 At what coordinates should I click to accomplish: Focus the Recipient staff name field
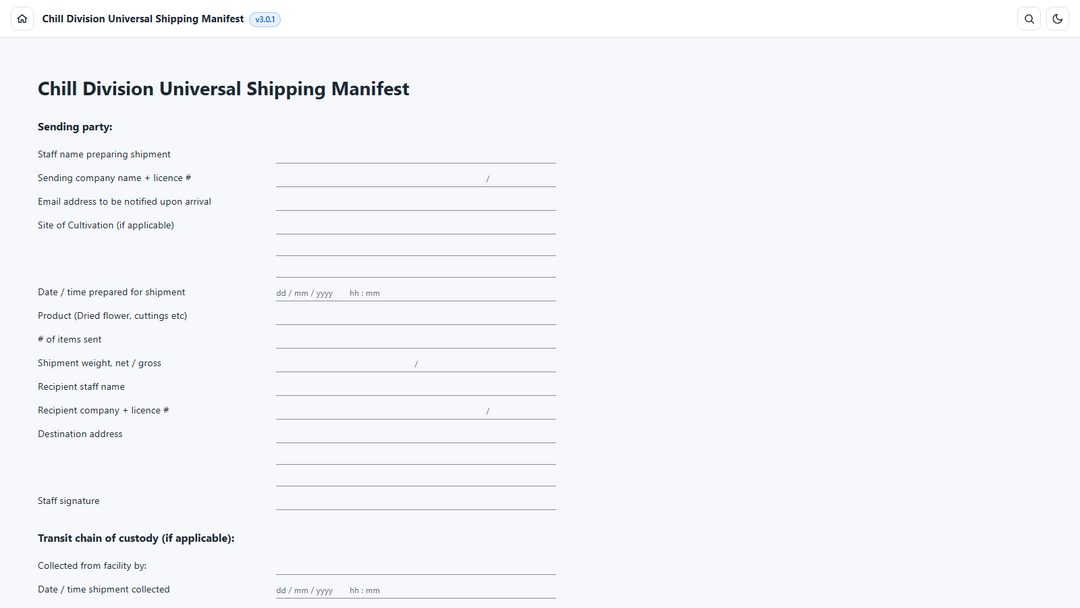pyautogui.click(x=416, y=387)
